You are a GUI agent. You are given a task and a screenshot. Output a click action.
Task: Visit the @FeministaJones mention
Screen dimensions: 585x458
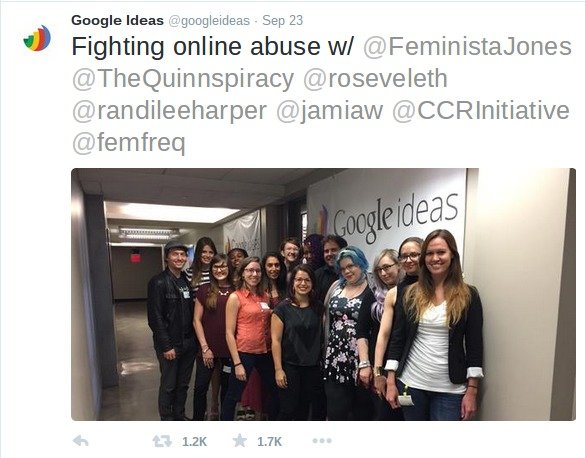(x=467, y=46)
